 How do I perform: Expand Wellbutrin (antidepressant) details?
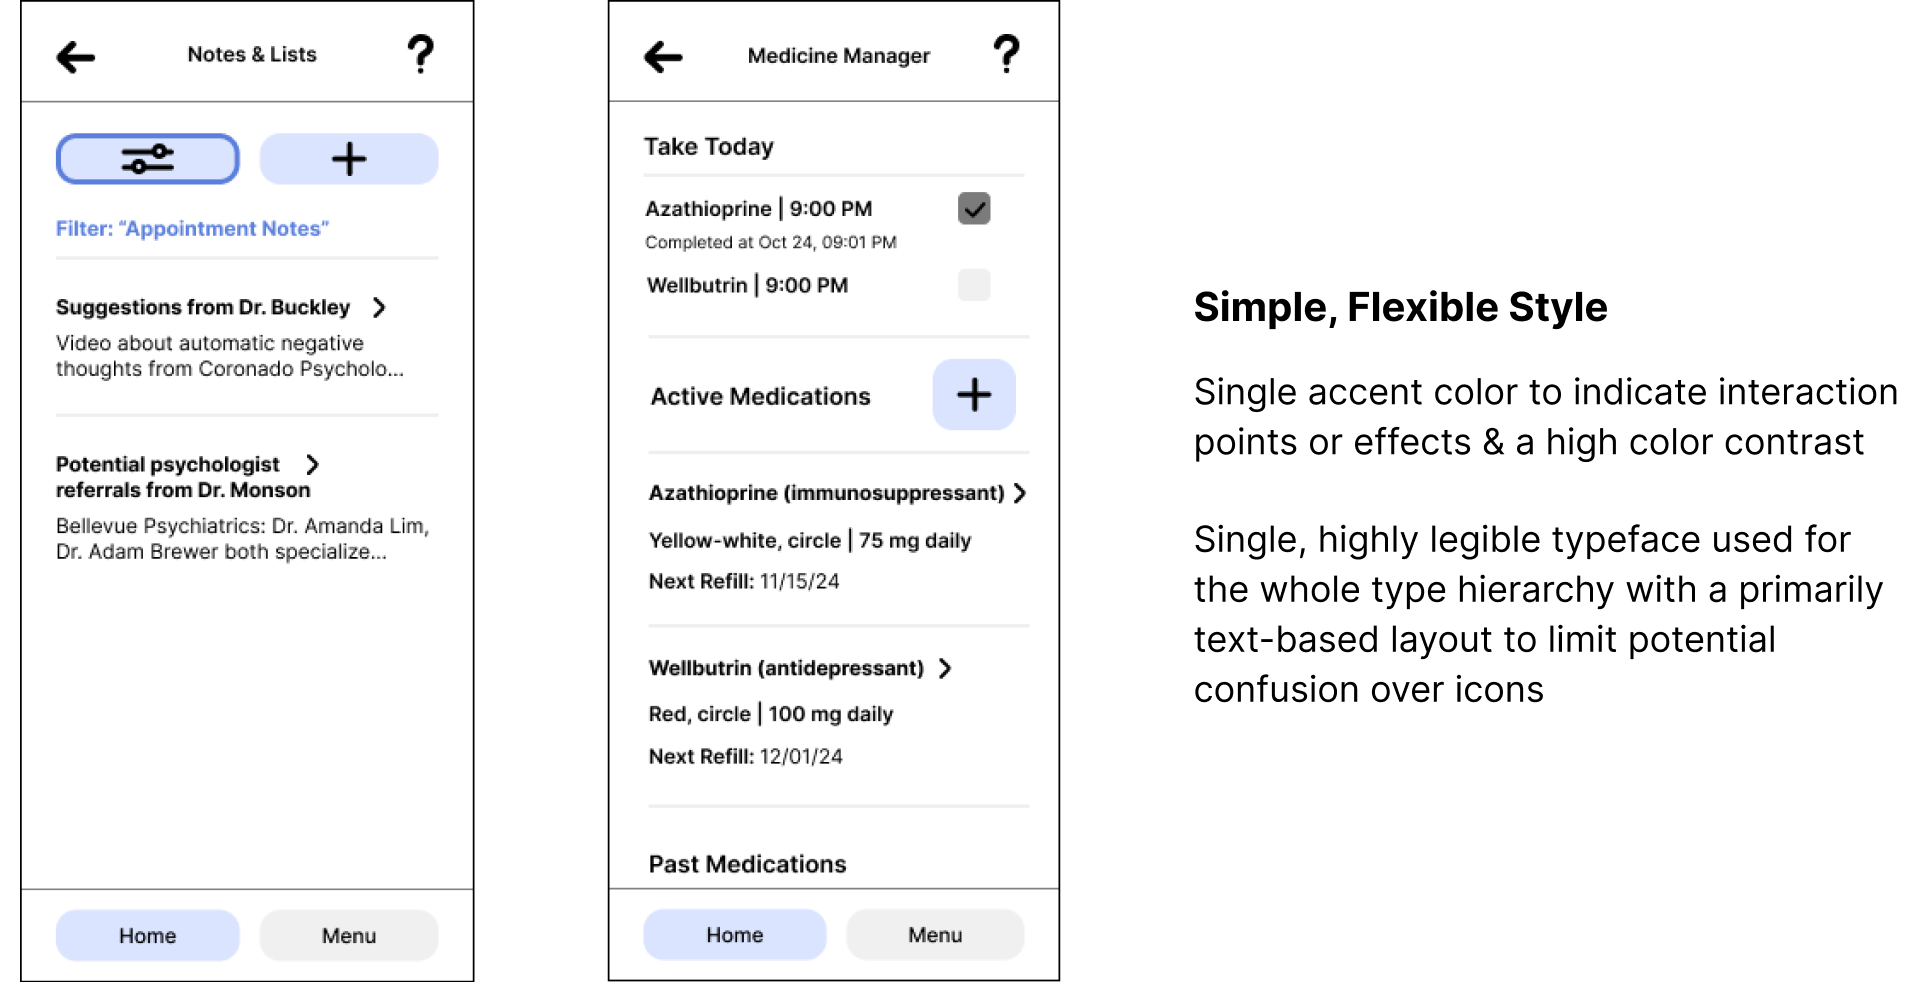pos(945,668)
